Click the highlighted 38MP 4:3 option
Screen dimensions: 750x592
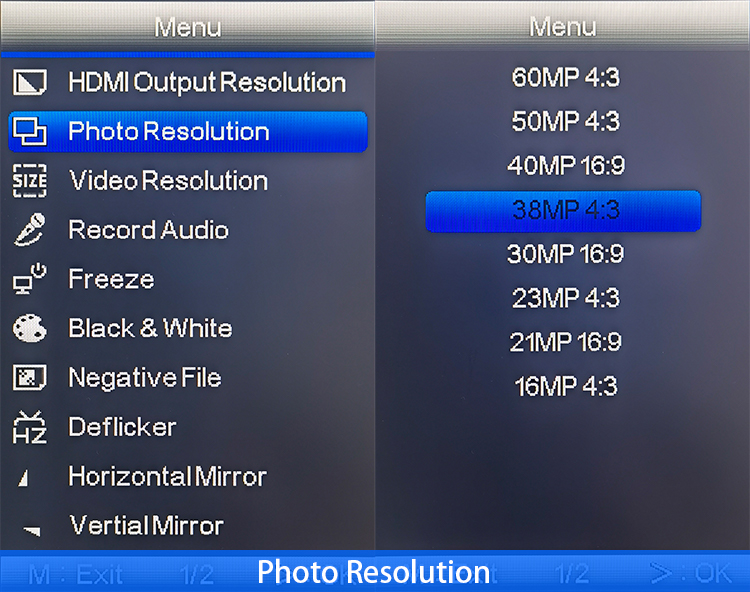pyautogui.click(x=564, y=210)
